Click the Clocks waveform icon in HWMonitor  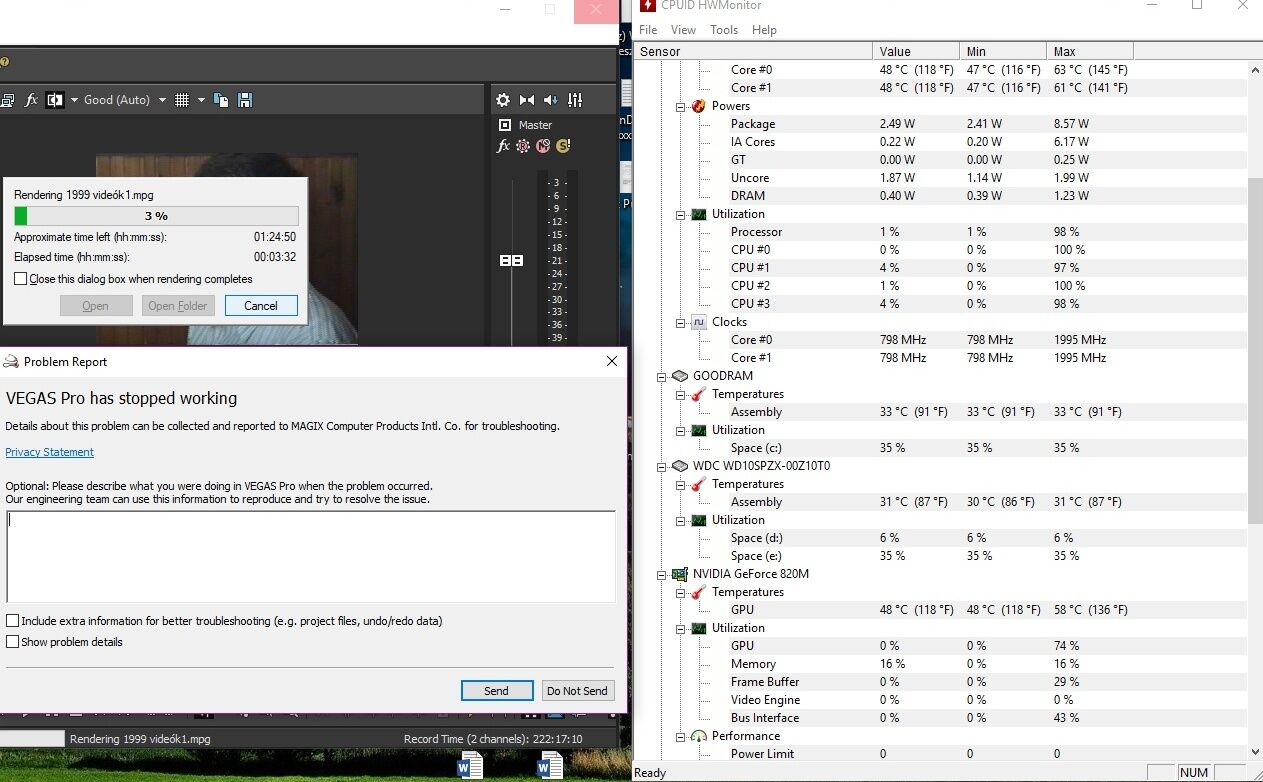[x=700, y=322]
